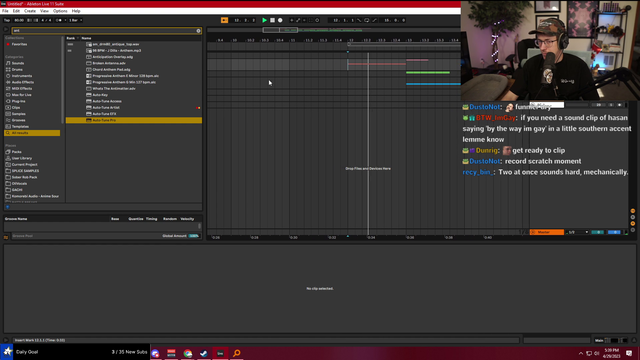Toggle the metronome button
The height and width of the screenshot is (360, 640).
58,20
